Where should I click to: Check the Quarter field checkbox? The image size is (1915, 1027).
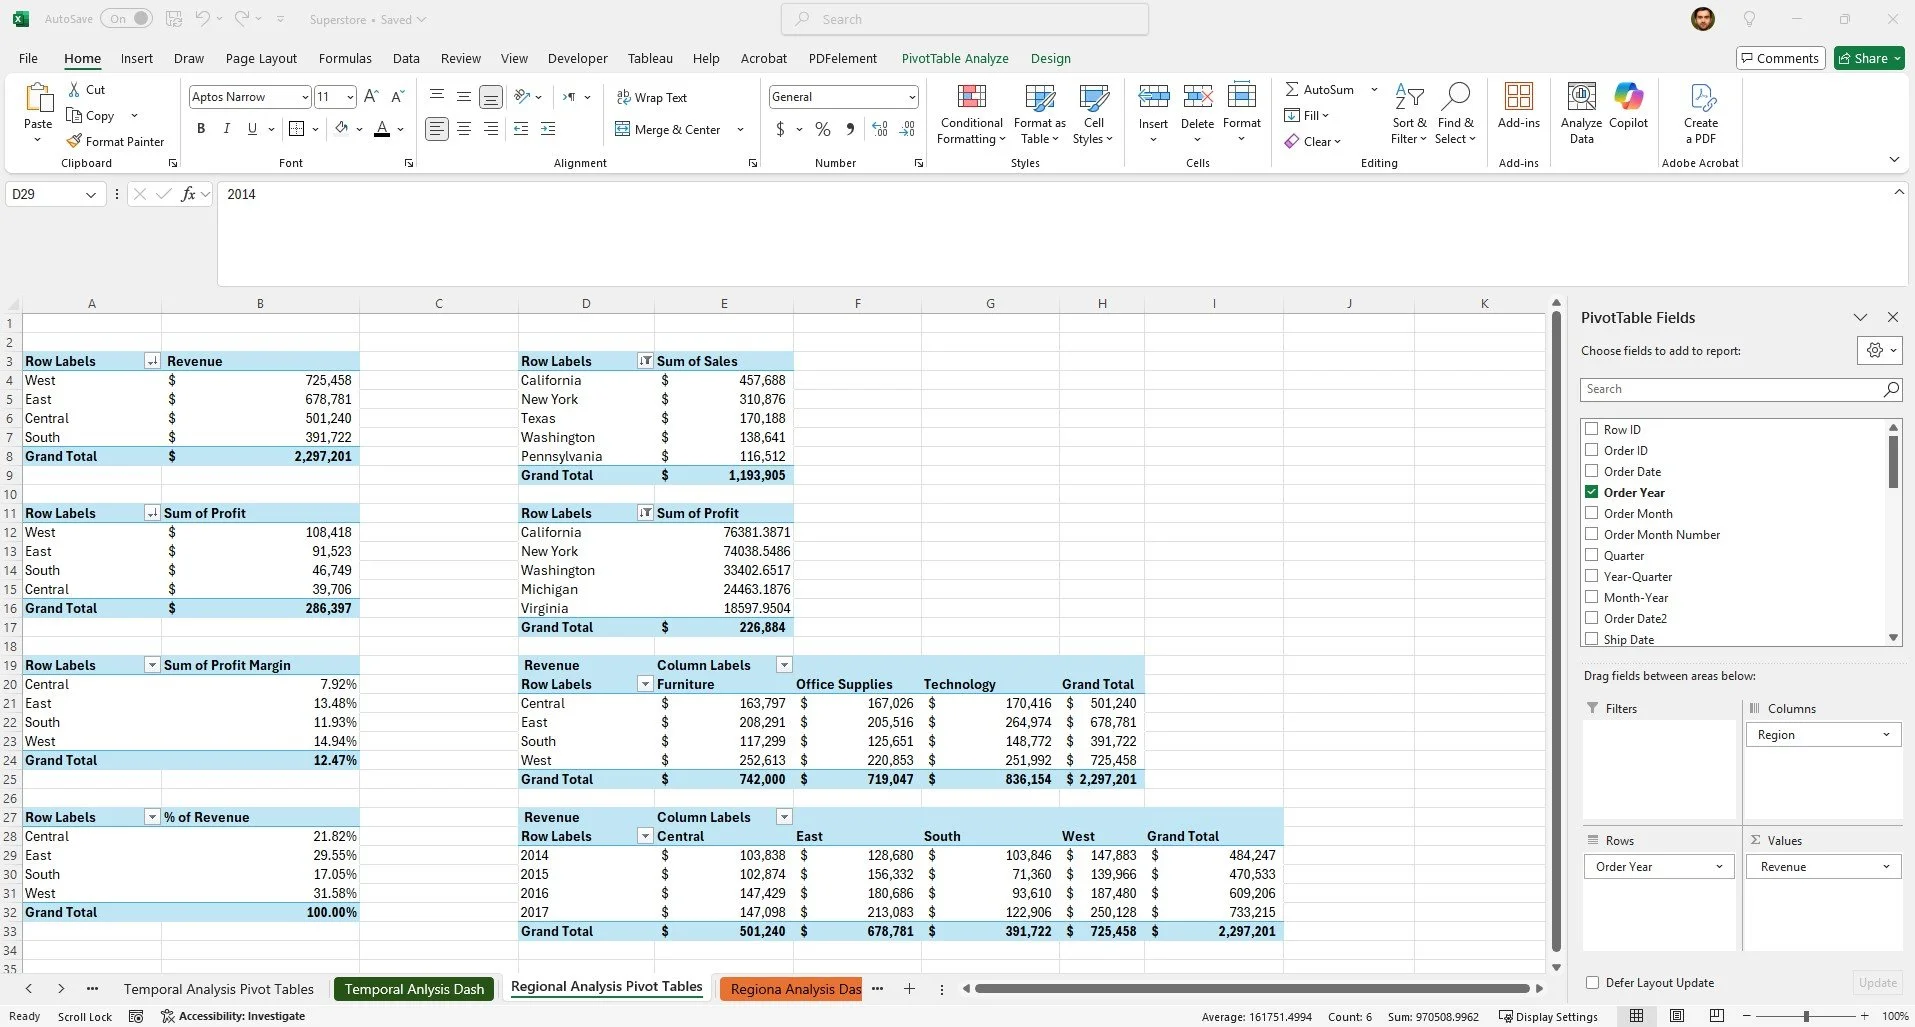pos(1591,555)
